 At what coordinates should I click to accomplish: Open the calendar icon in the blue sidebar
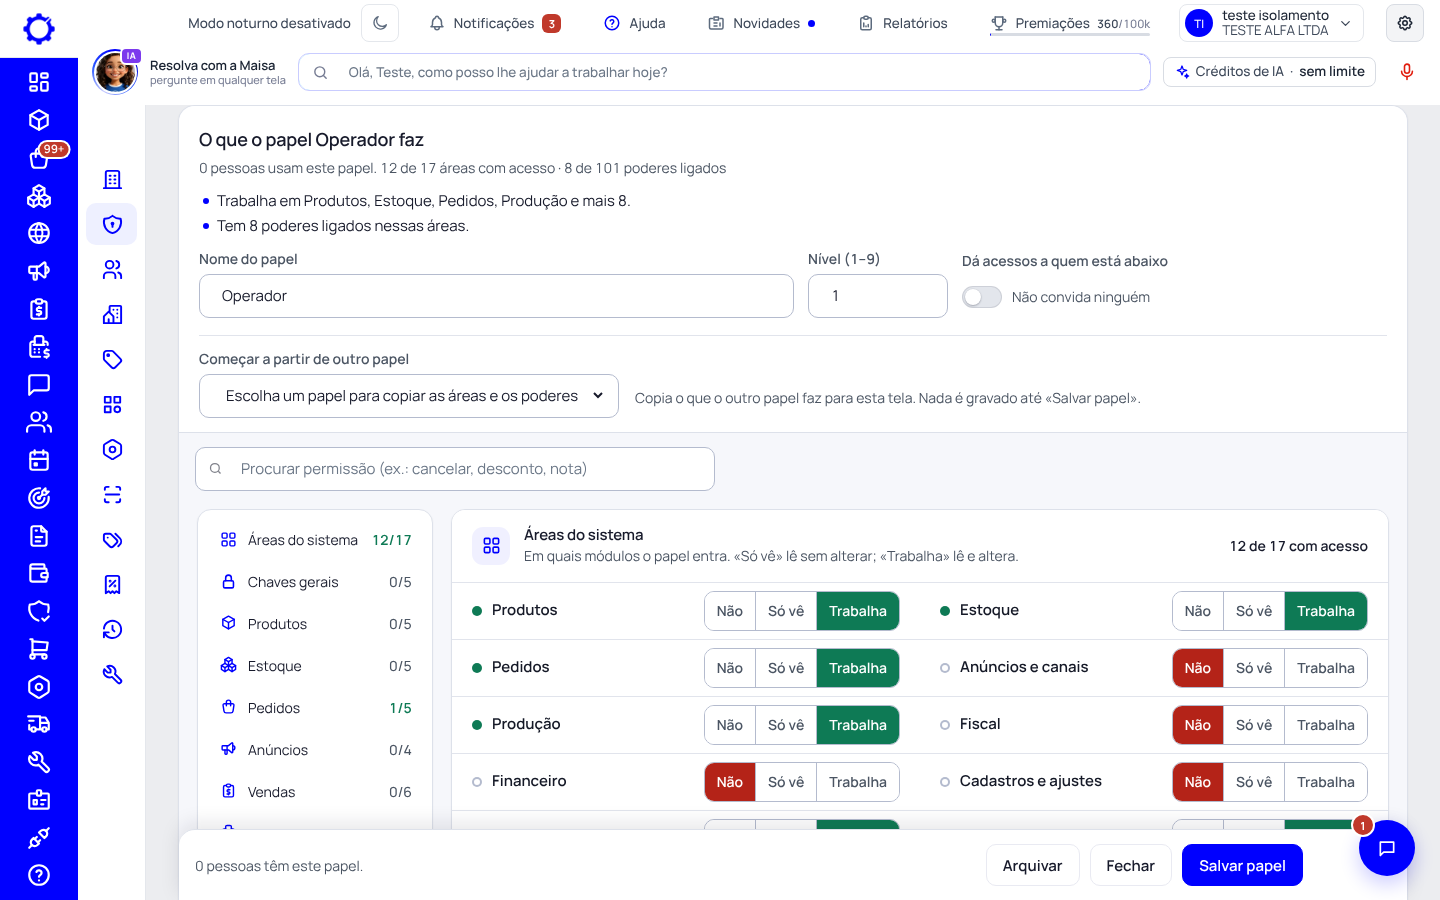point(39,460)
